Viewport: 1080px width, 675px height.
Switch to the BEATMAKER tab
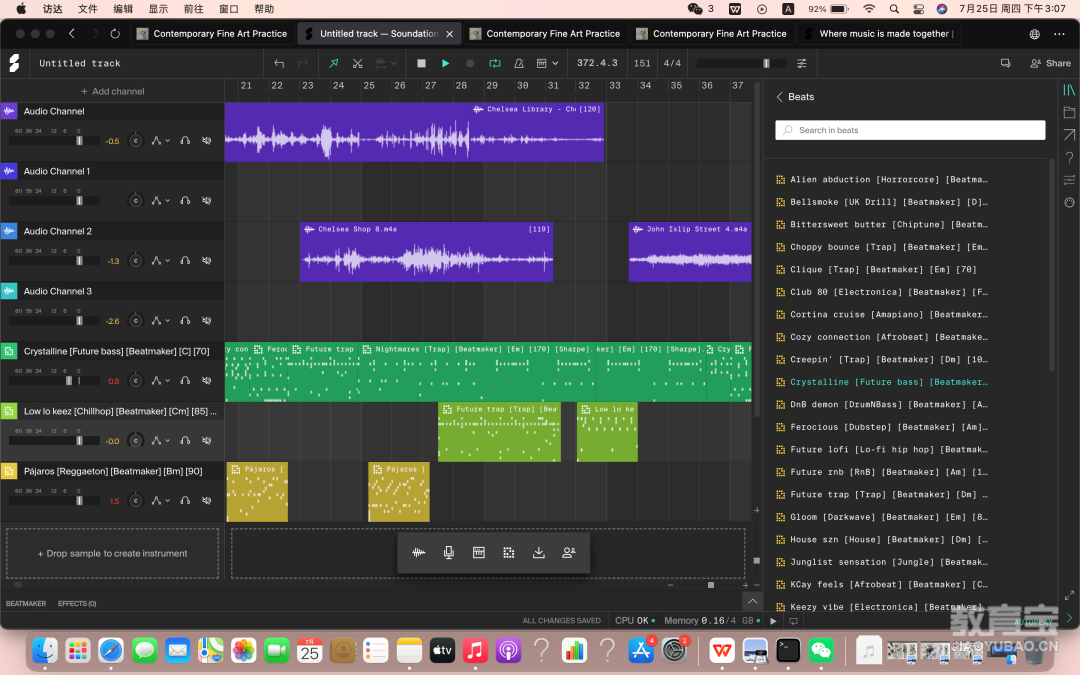coord(26,603)
